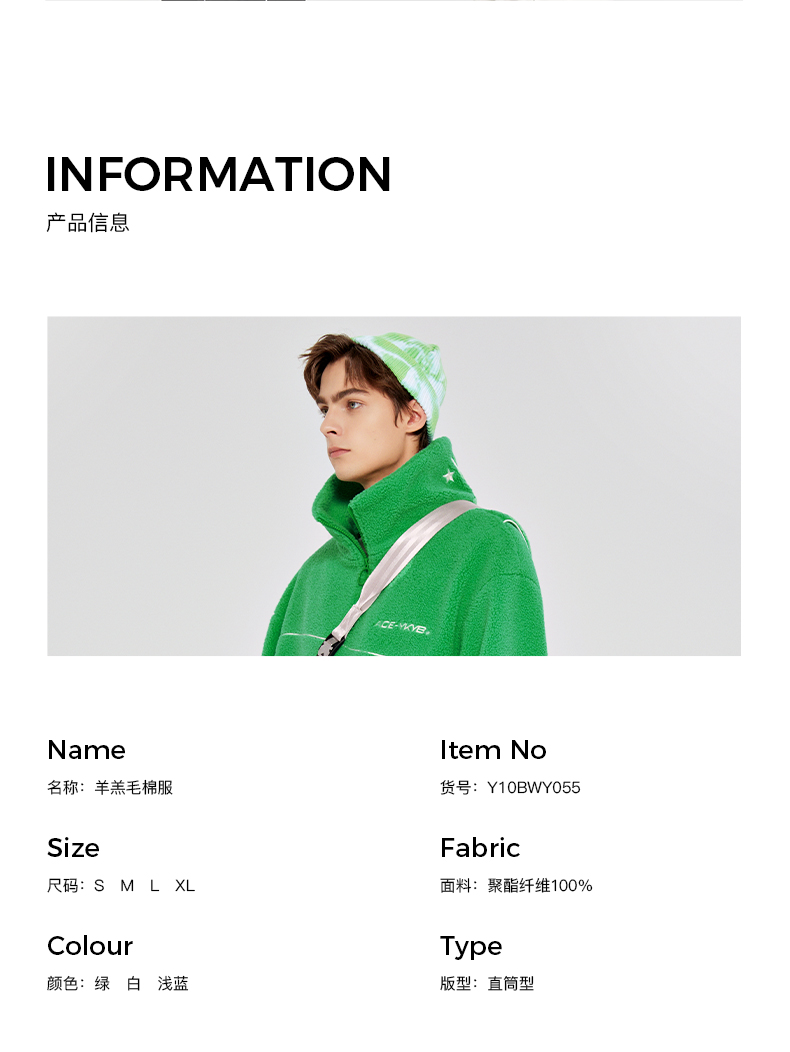
Task: Click the item number Y10BWY055
Action: pyautogui.click(x=534, y=788)
